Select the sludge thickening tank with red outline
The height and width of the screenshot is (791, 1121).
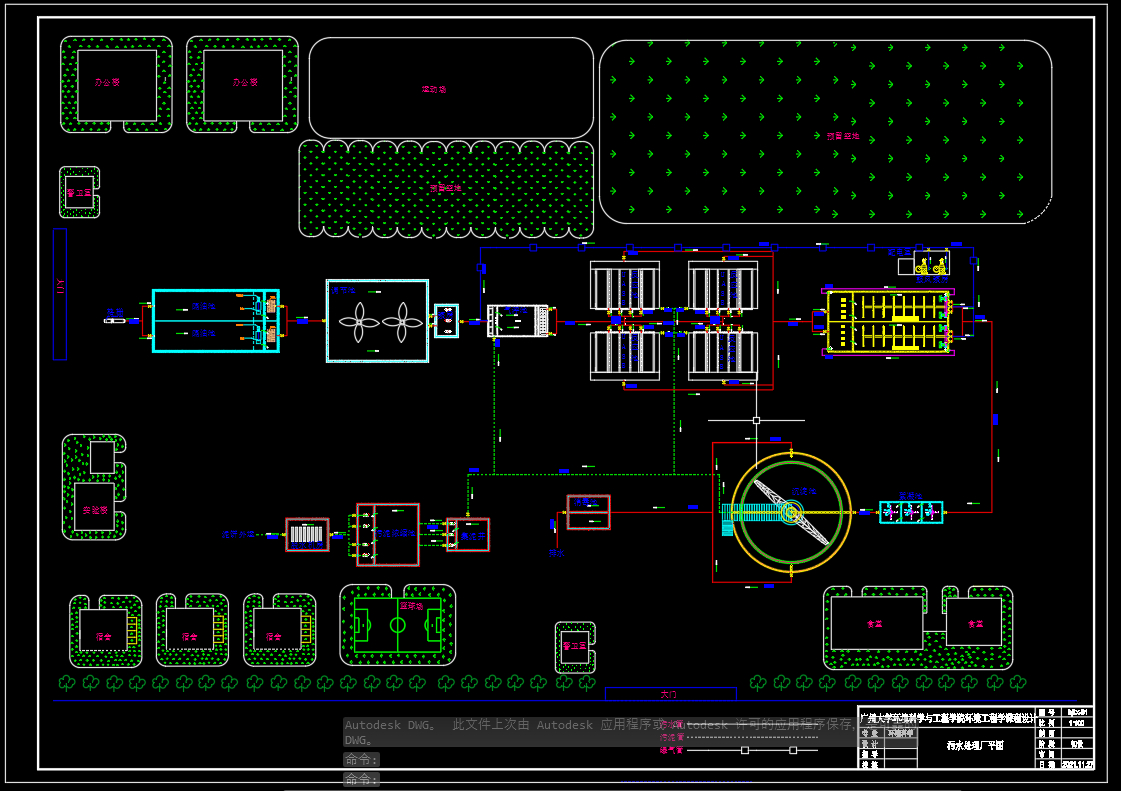(x=387, y=535)
